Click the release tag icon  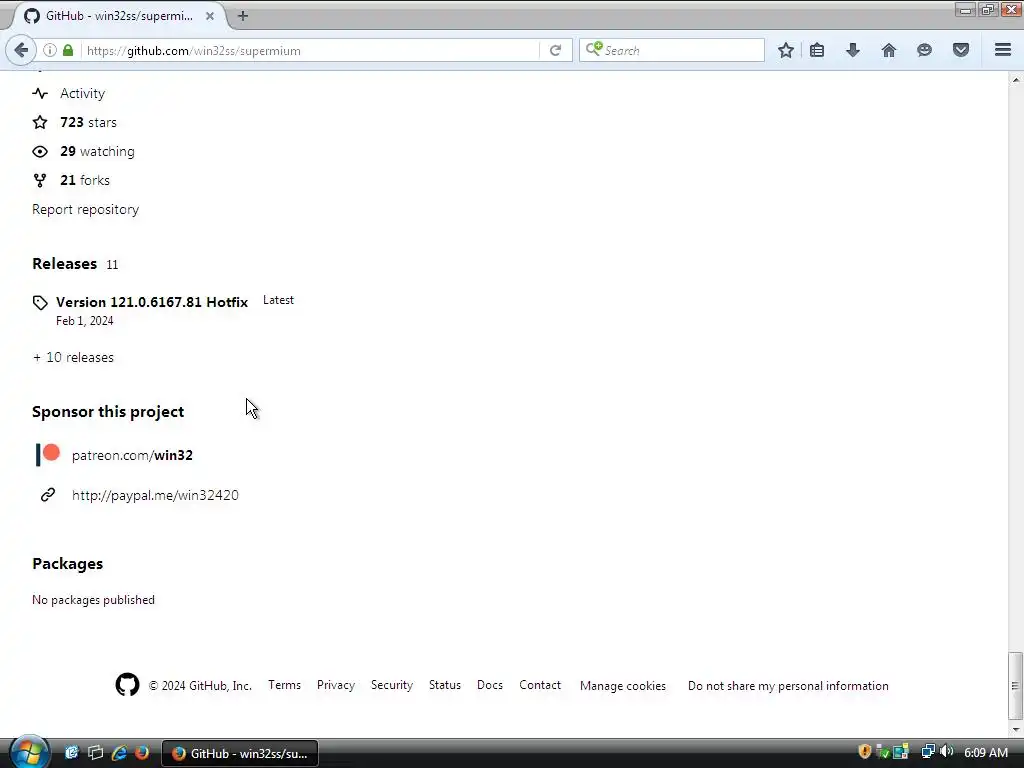point(40,302)
